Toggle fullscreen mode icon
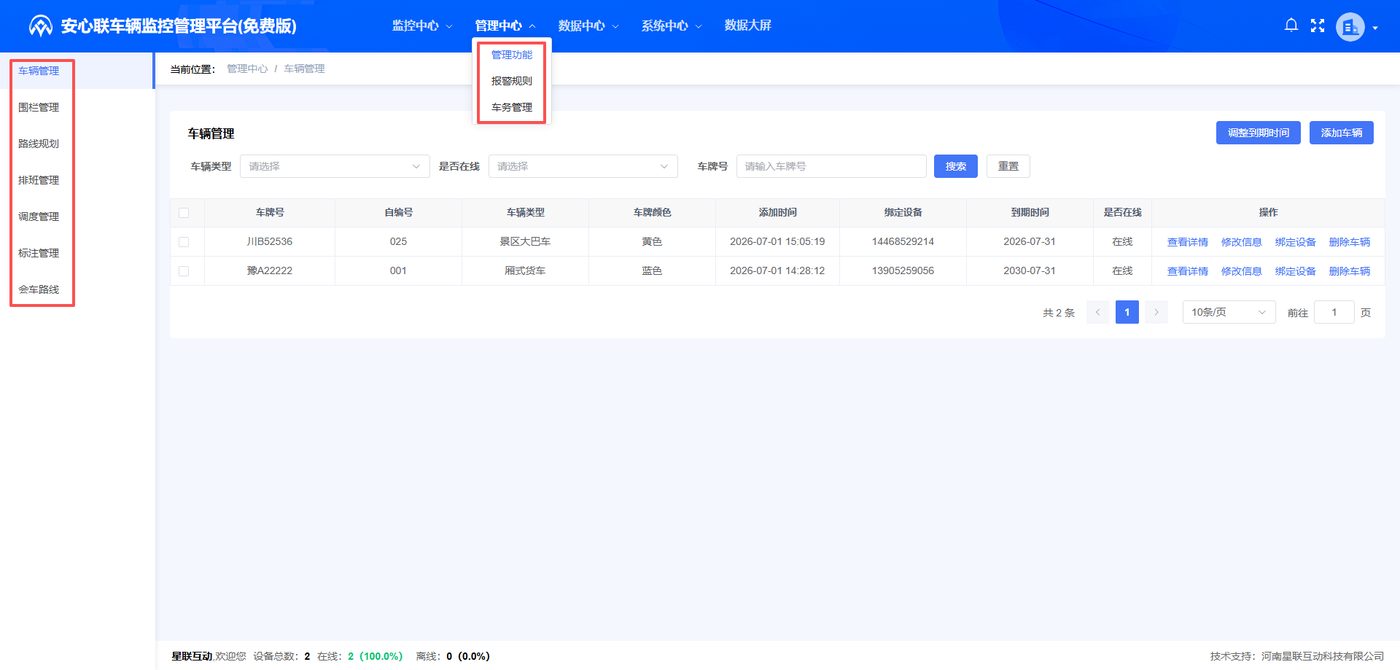The height and width of the screenshot is (670, 1400). pyautogui.click(x=1317, y=26)
